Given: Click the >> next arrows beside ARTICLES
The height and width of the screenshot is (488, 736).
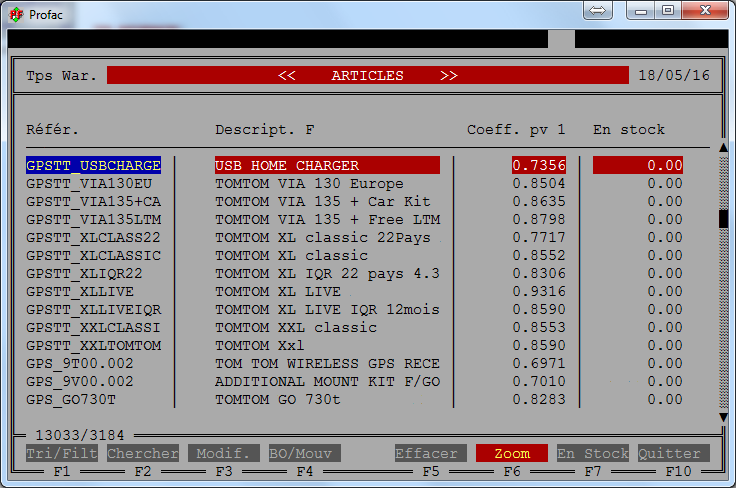Looking at the screenshot, I should point(449,75).
